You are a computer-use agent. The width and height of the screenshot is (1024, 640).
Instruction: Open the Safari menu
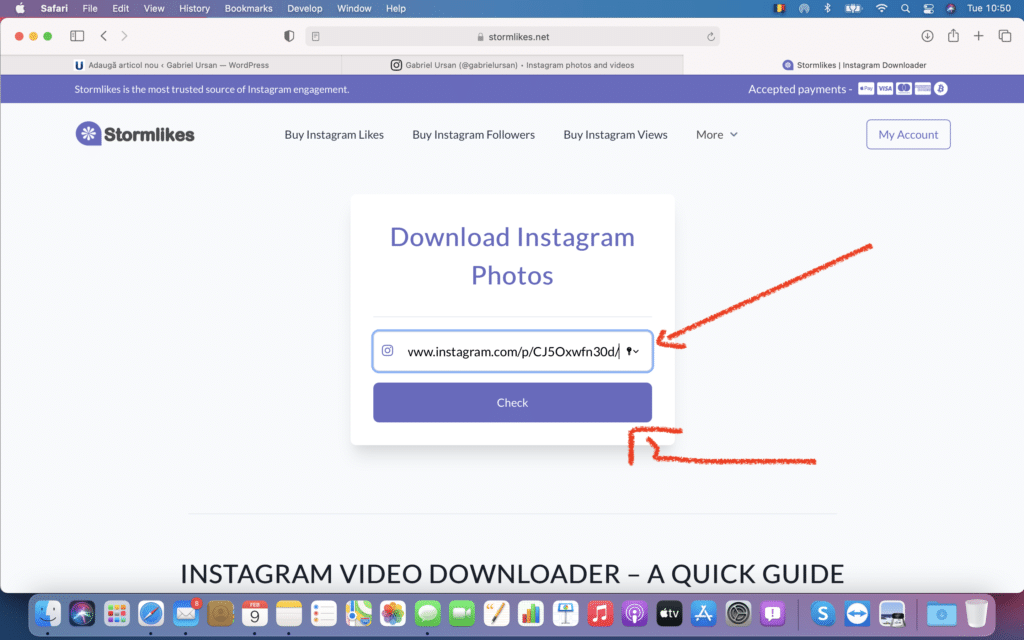[54, 8]
